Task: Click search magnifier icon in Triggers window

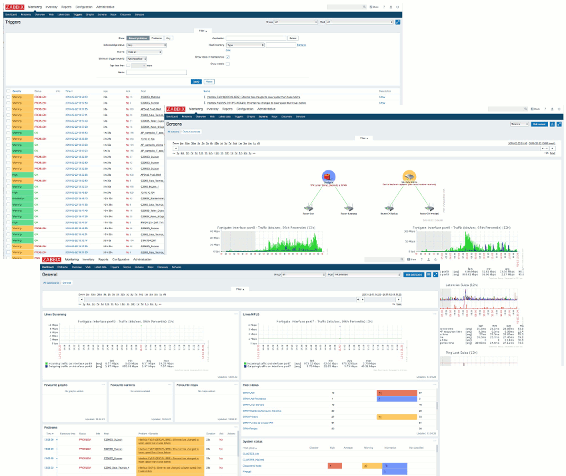Action: point(364,7)
